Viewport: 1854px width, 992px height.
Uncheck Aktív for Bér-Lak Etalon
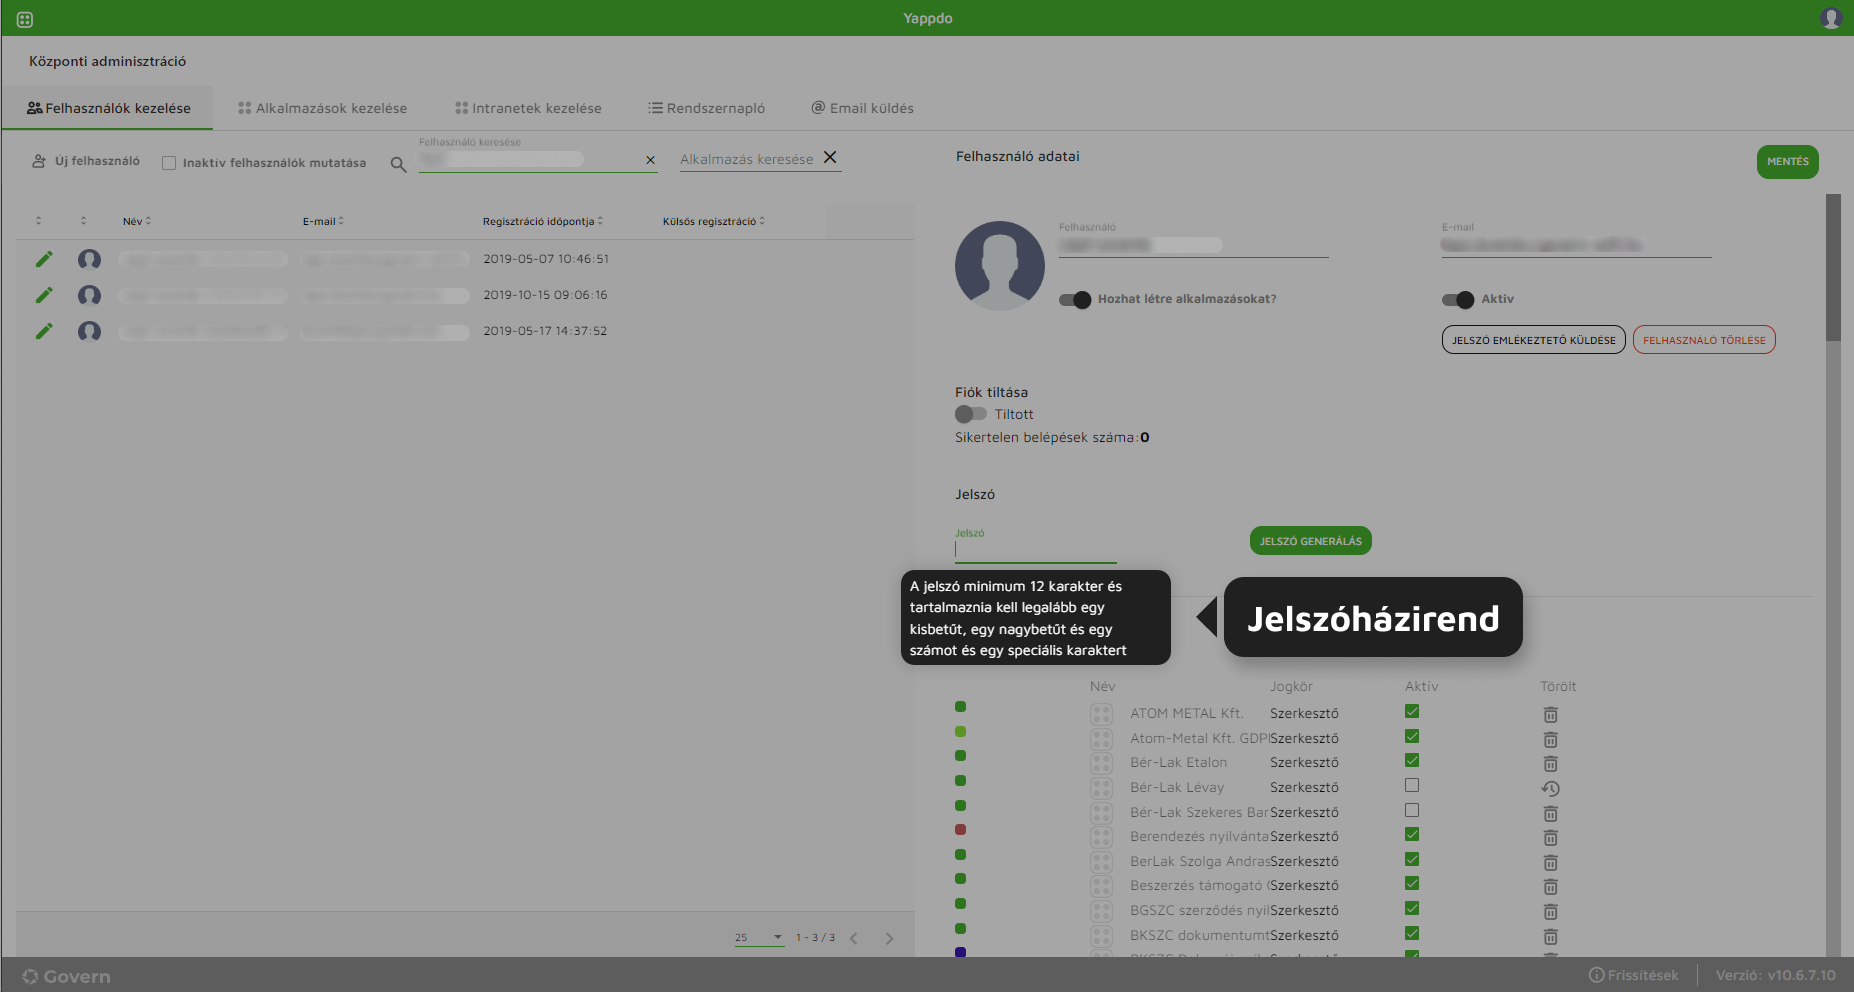(x=1412, y=760)
